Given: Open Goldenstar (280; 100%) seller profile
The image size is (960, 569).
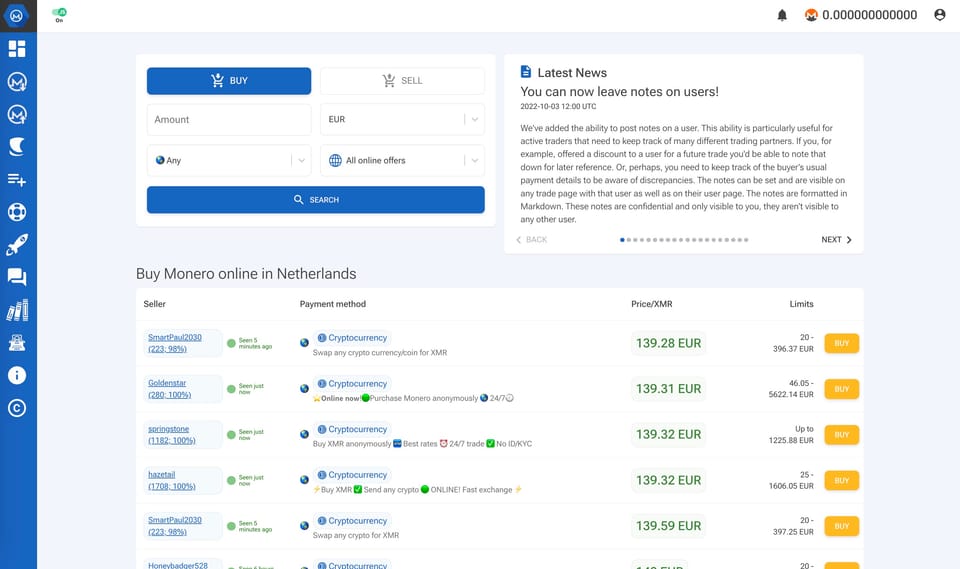Looking at the screenshot, I should point(169,389).
